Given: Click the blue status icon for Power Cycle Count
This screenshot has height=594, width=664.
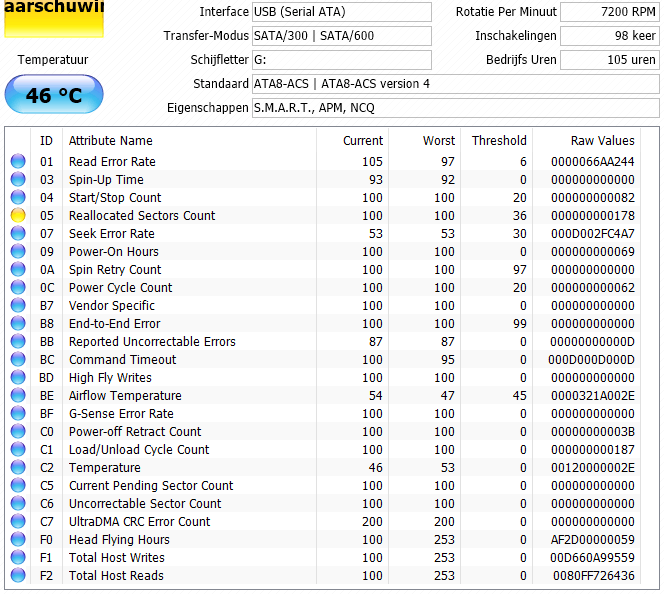Looking at the screenshot, I should coord(18,287).
